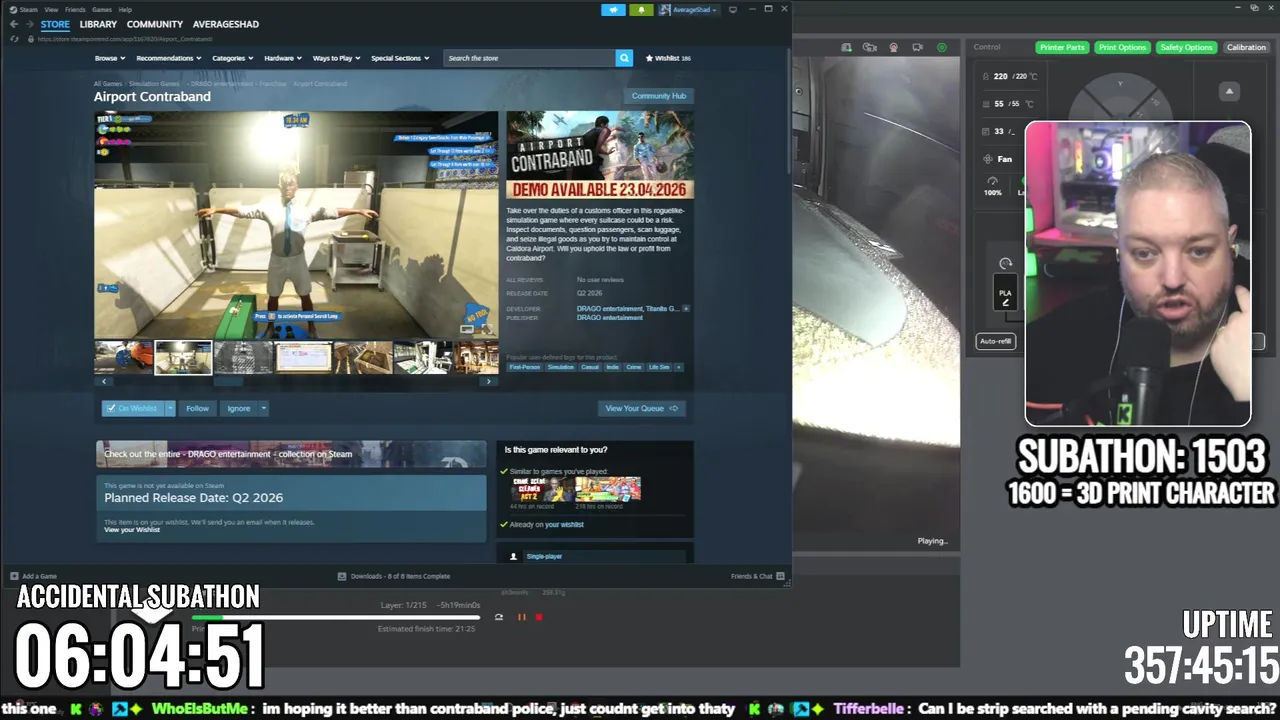Open the Help menu
This screenshot has height=720, width=1280.
(x=125, y=9)
